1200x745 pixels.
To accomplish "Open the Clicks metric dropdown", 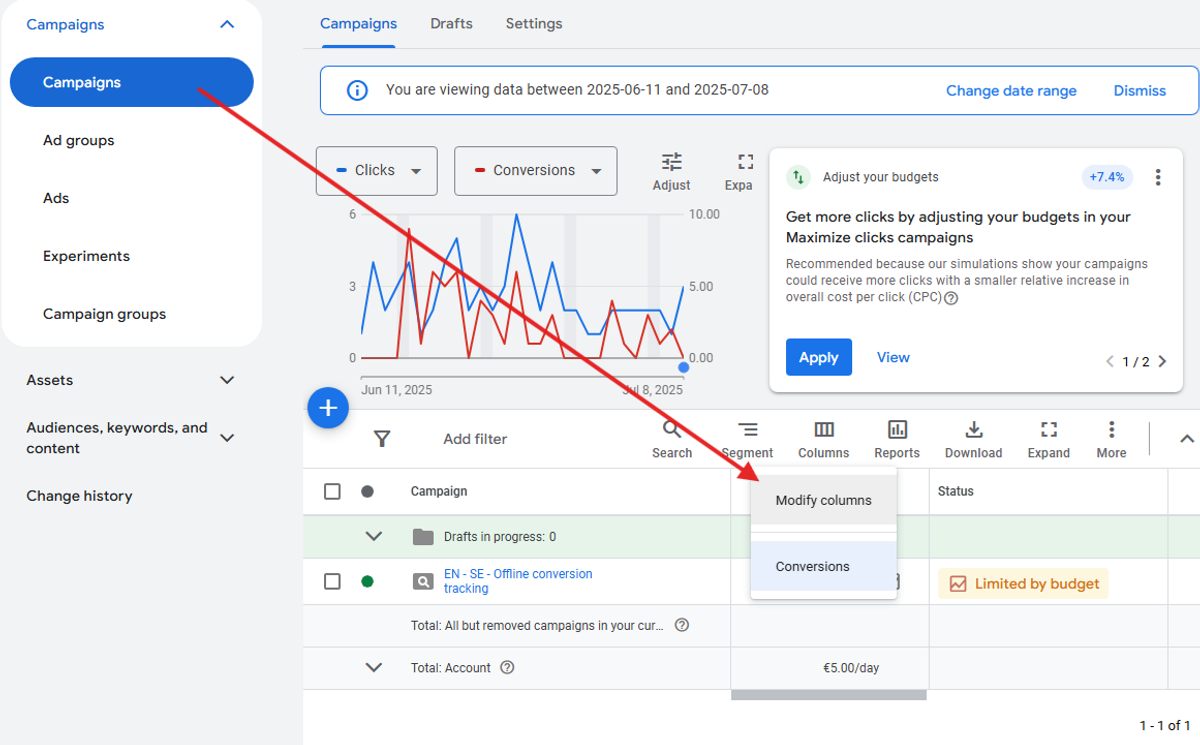I will (376, 170).
